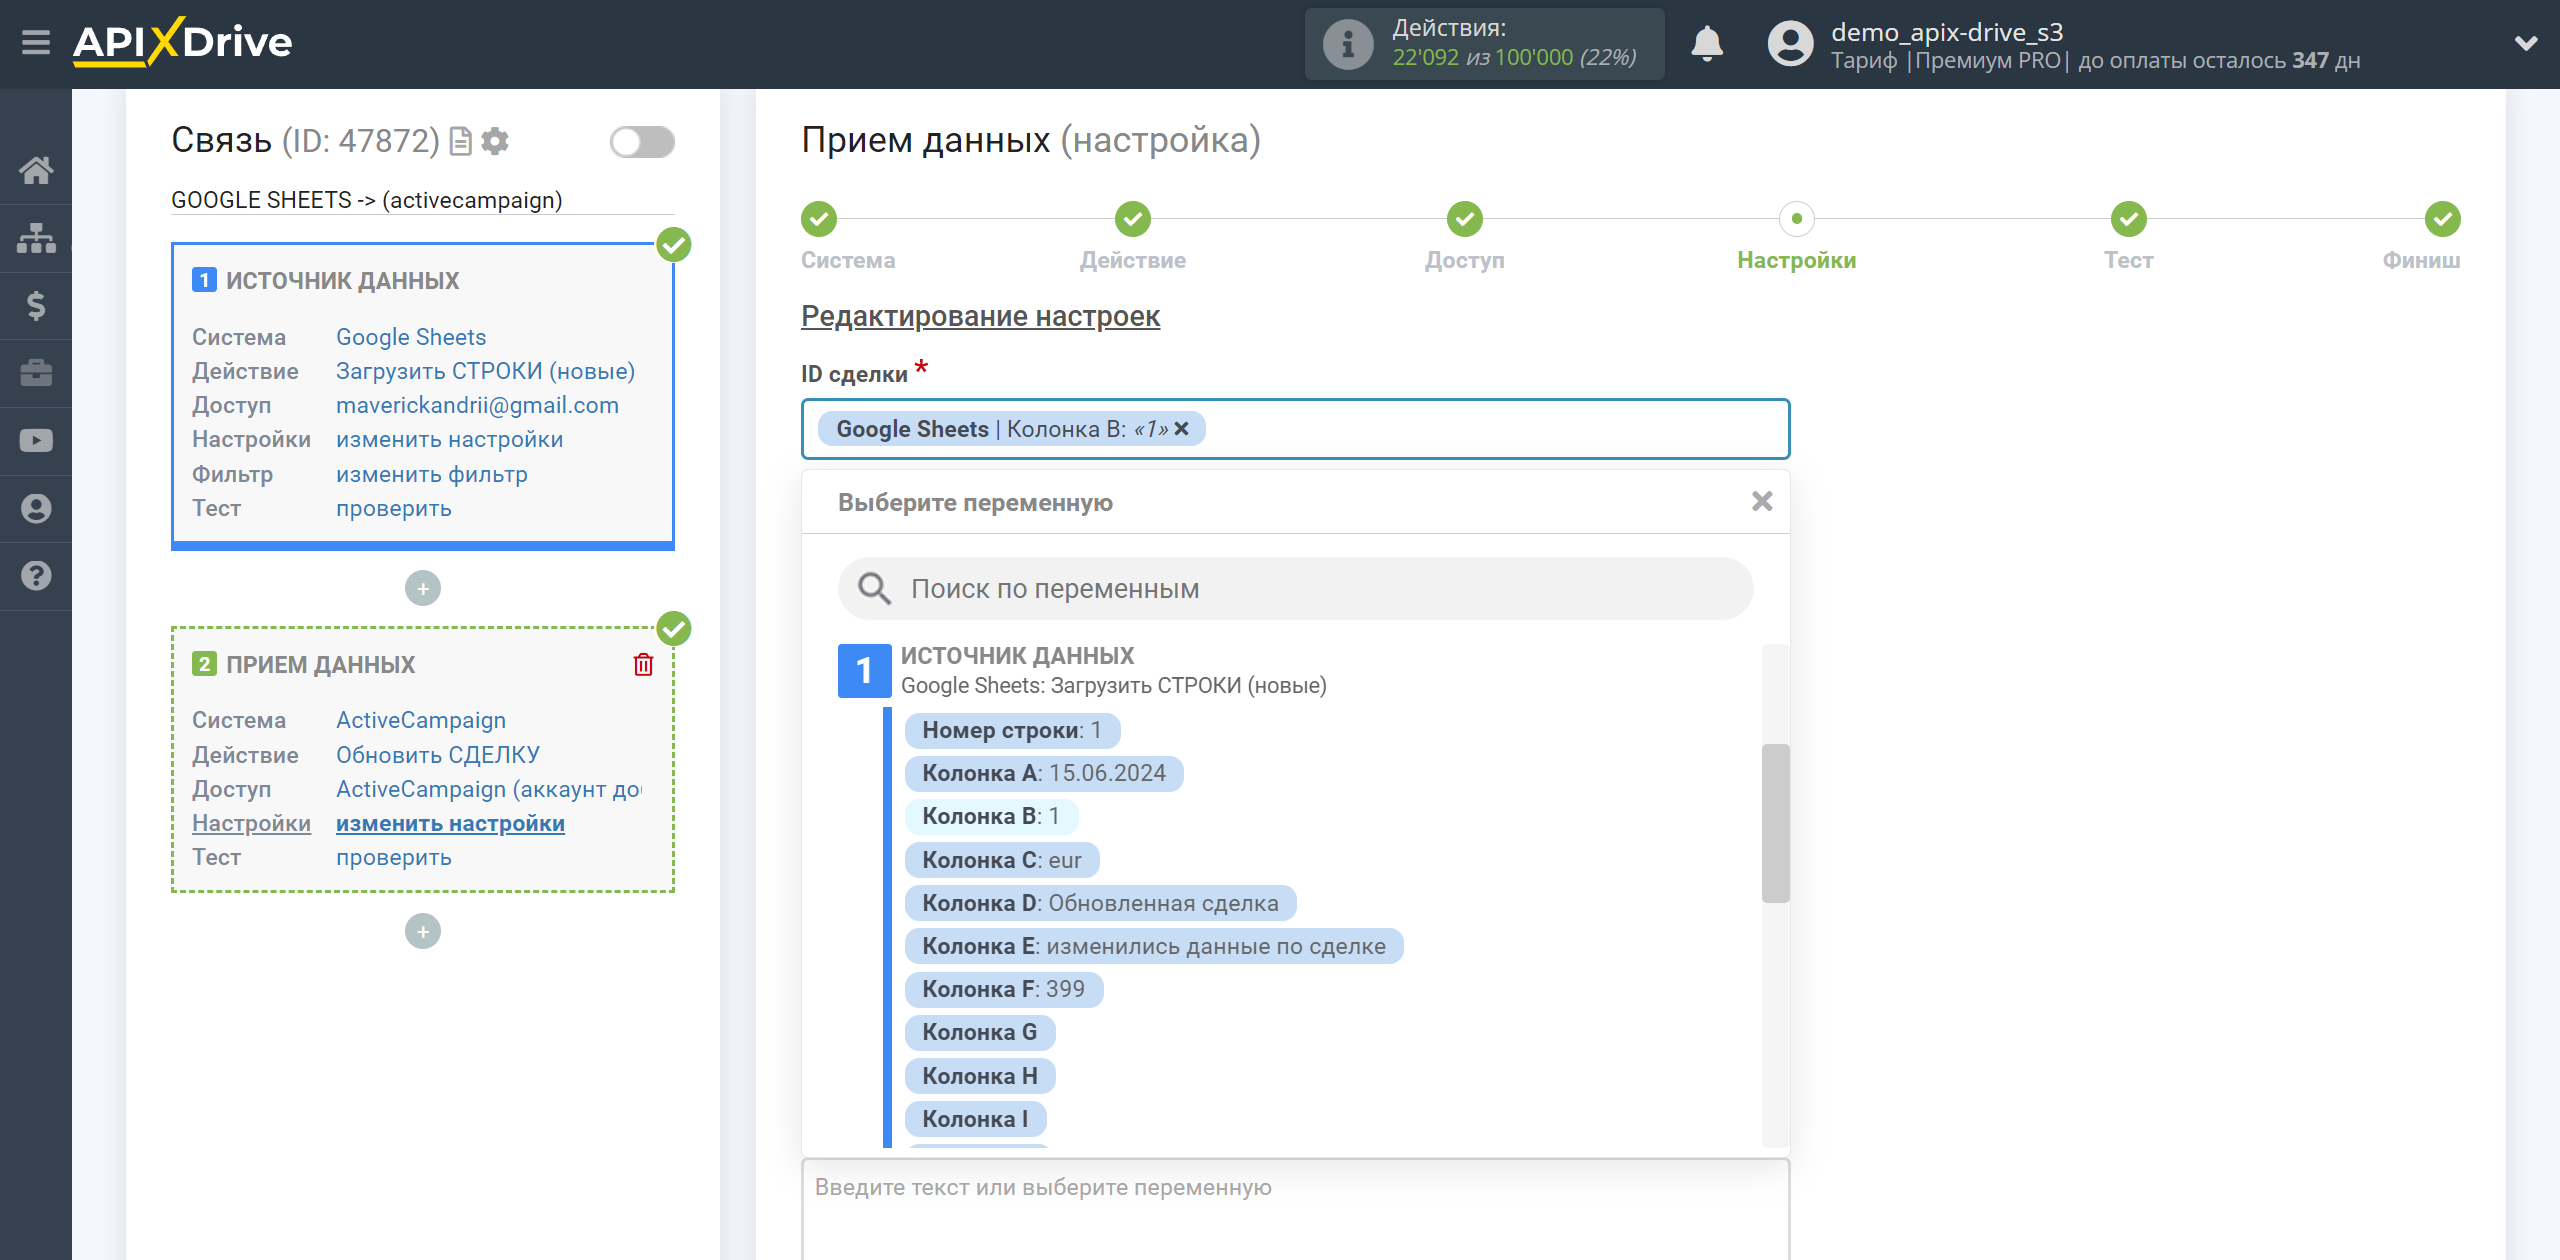Open Загрузить СТРОКИ (новые) action link
Viewport: 2560px width, 1260px height.
[x=485, y=371]
